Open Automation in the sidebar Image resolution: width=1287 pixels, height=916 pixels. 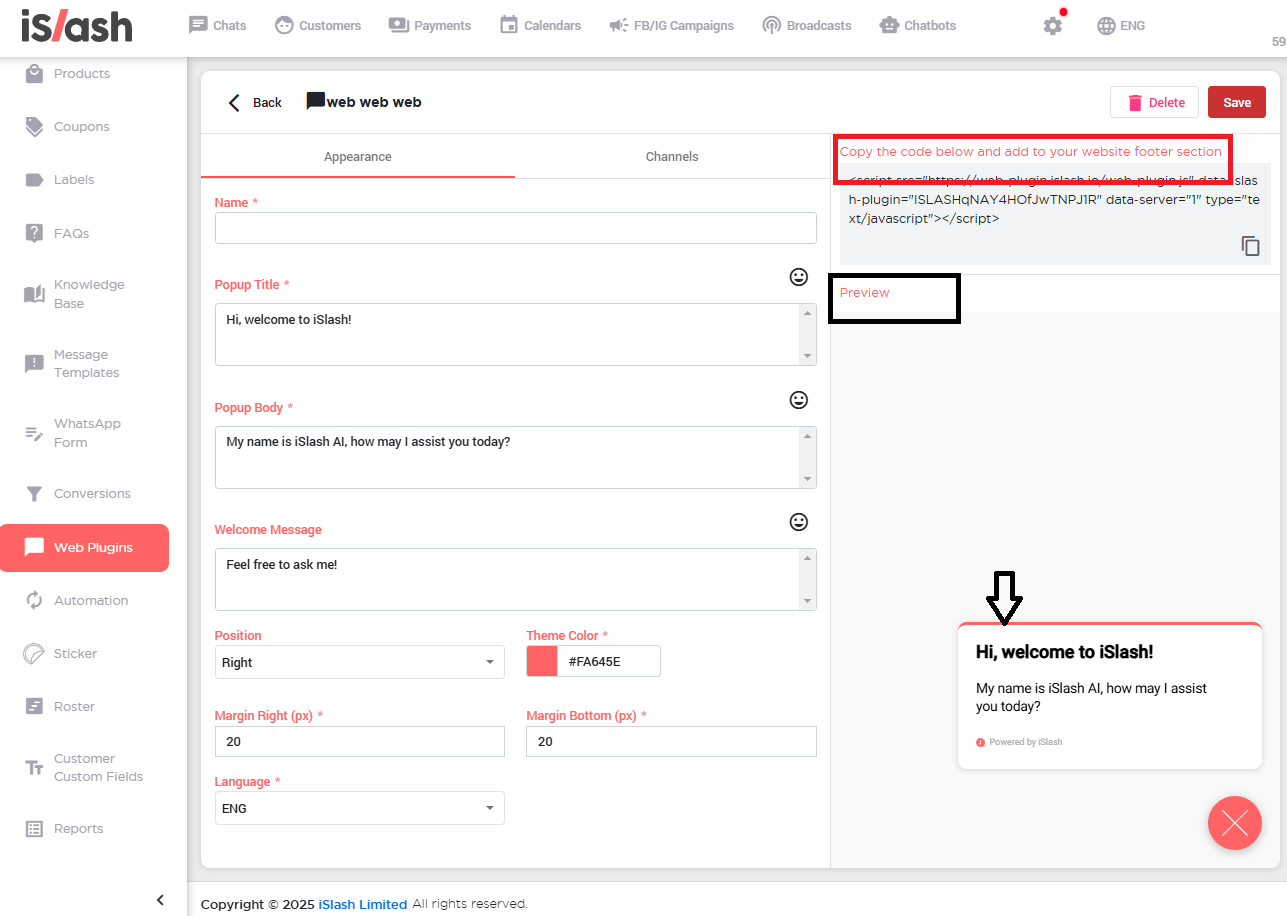pos(90,601)
